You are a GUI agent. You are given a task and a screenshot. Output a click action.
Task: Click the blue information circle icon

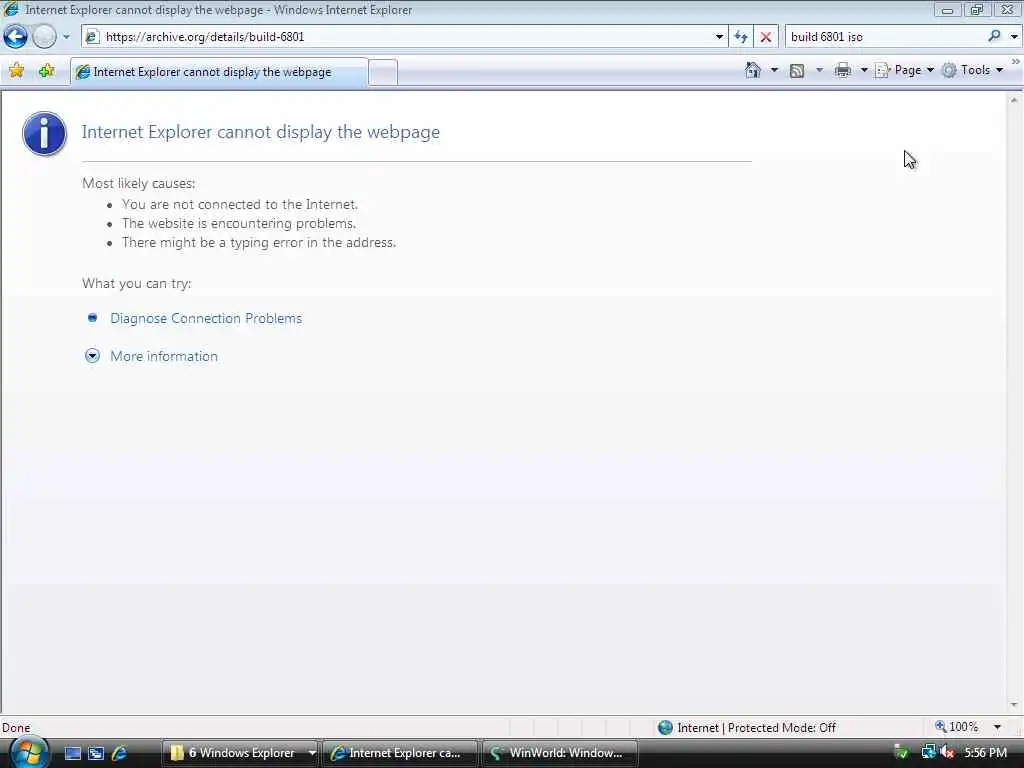pos(44,133)
